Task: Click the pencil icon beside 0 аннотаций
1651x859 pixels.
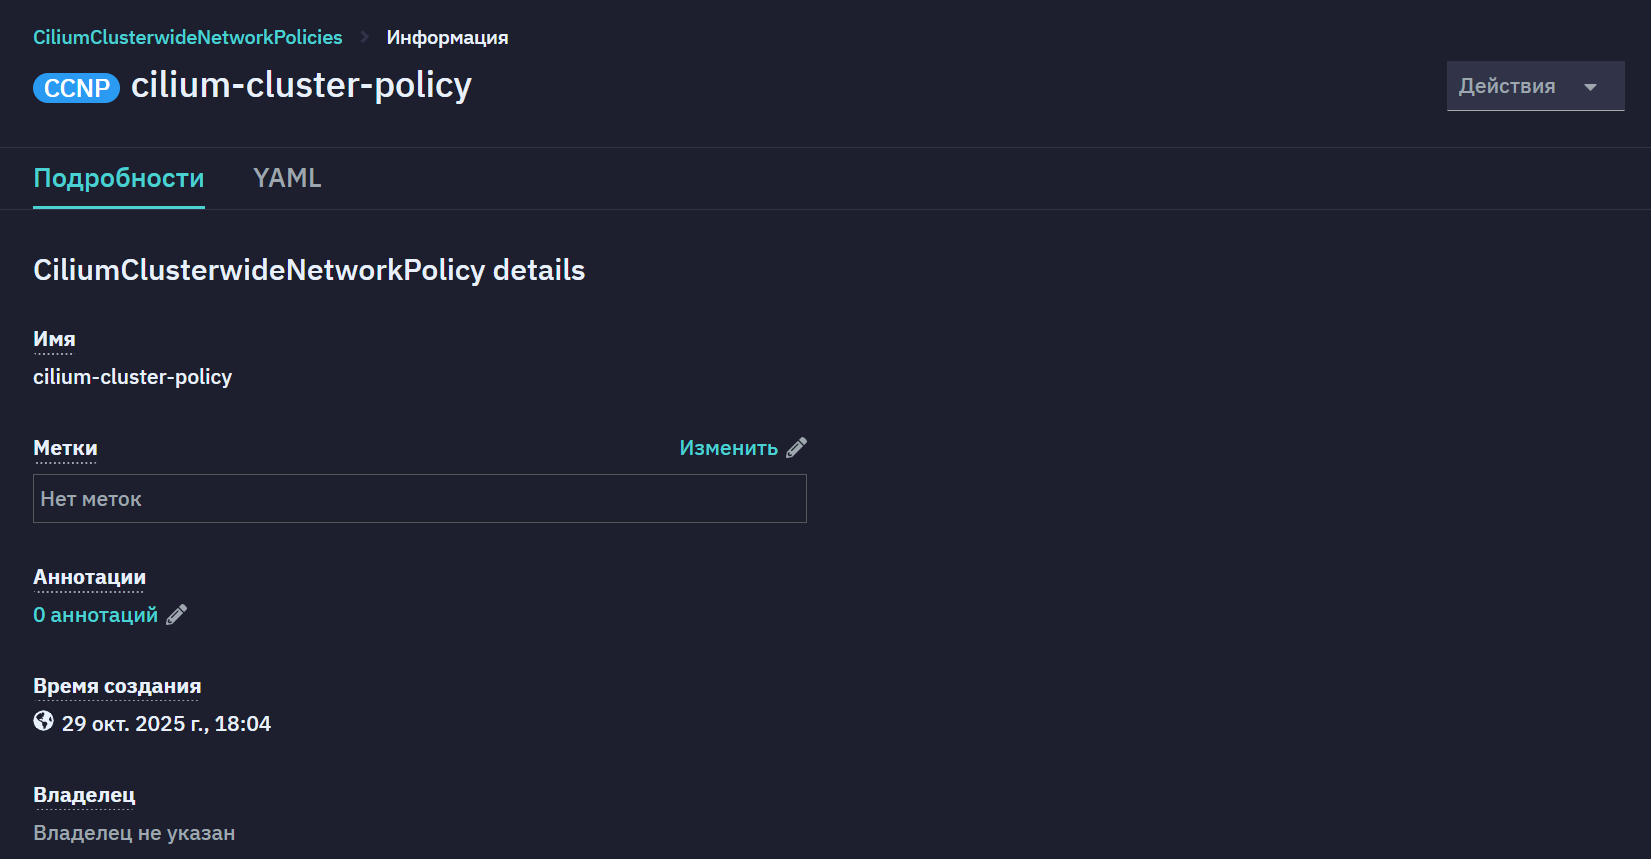Action: [x=176, y=615]
